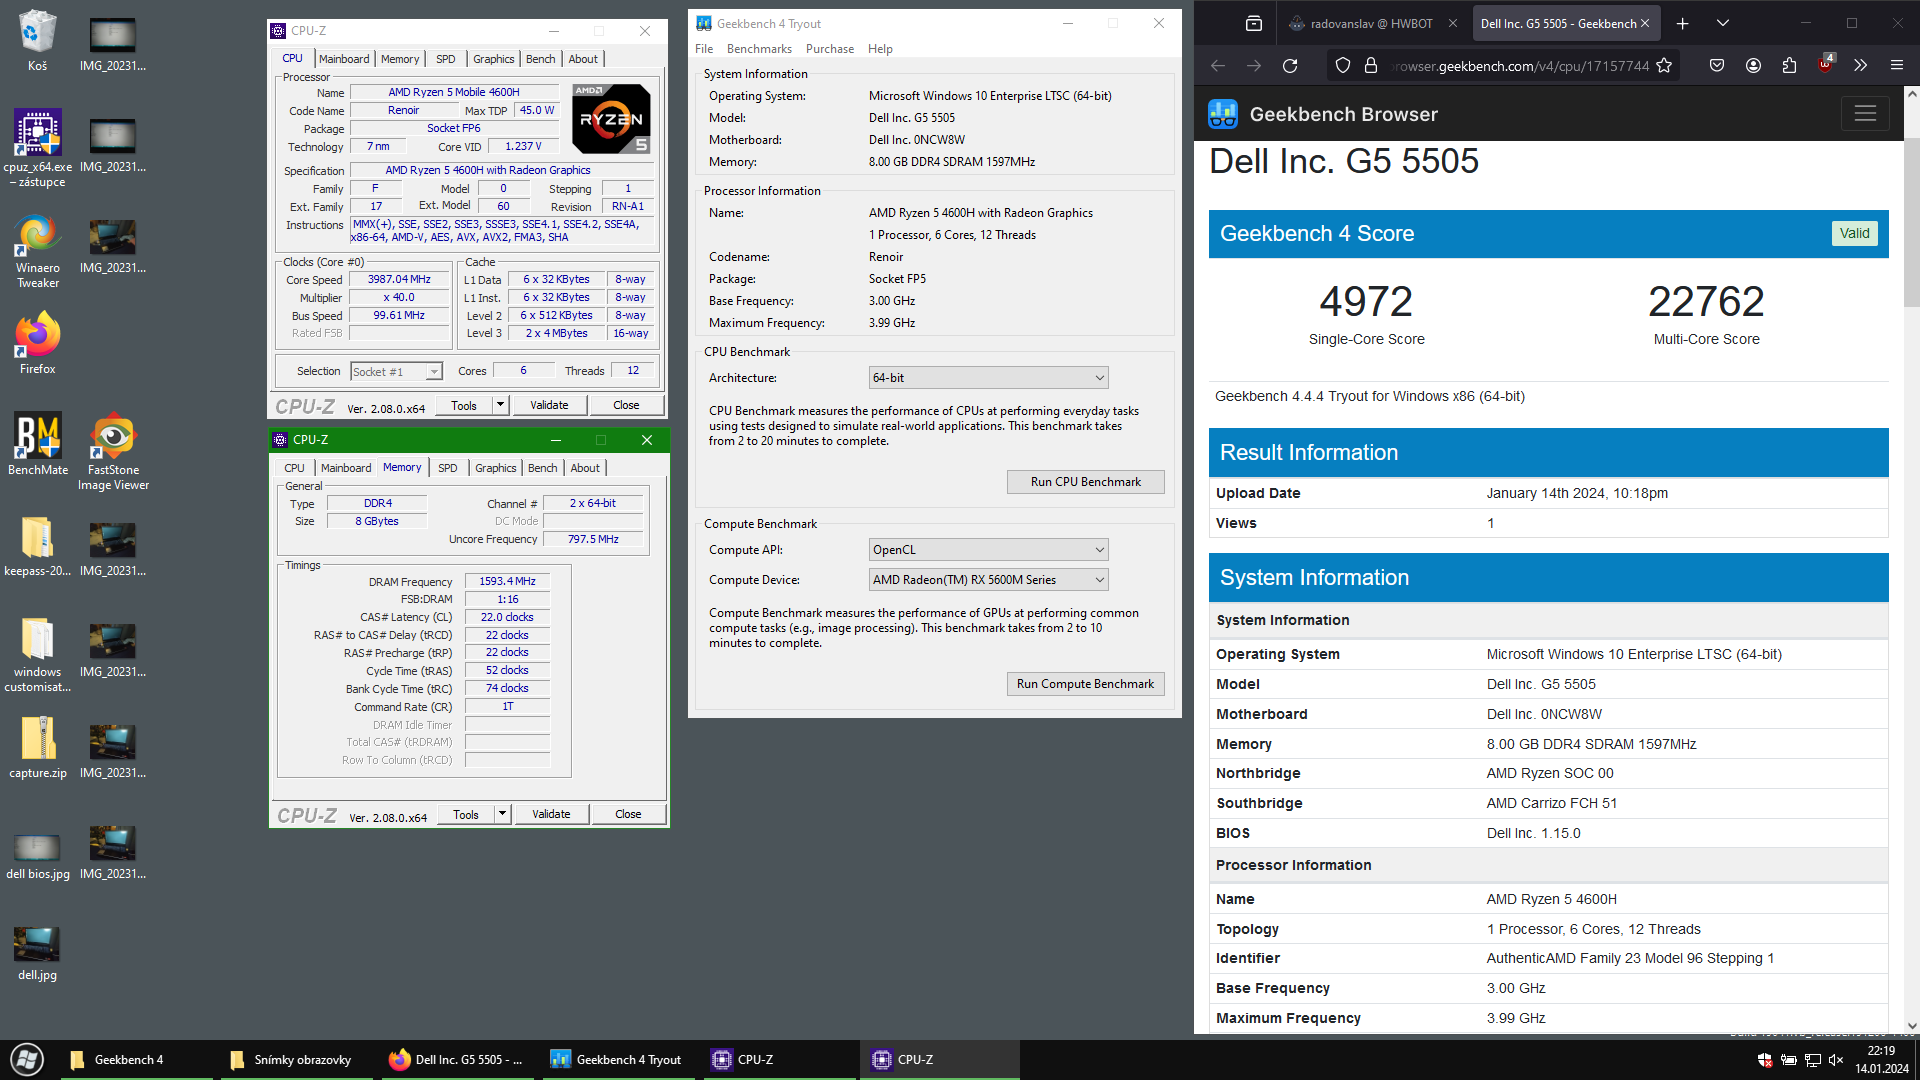This screenshot has width=1920, height=1080.
Task: Show more toolbar tools overflow chevrons
Action: pyautogui.click(x=1860, y=65)
